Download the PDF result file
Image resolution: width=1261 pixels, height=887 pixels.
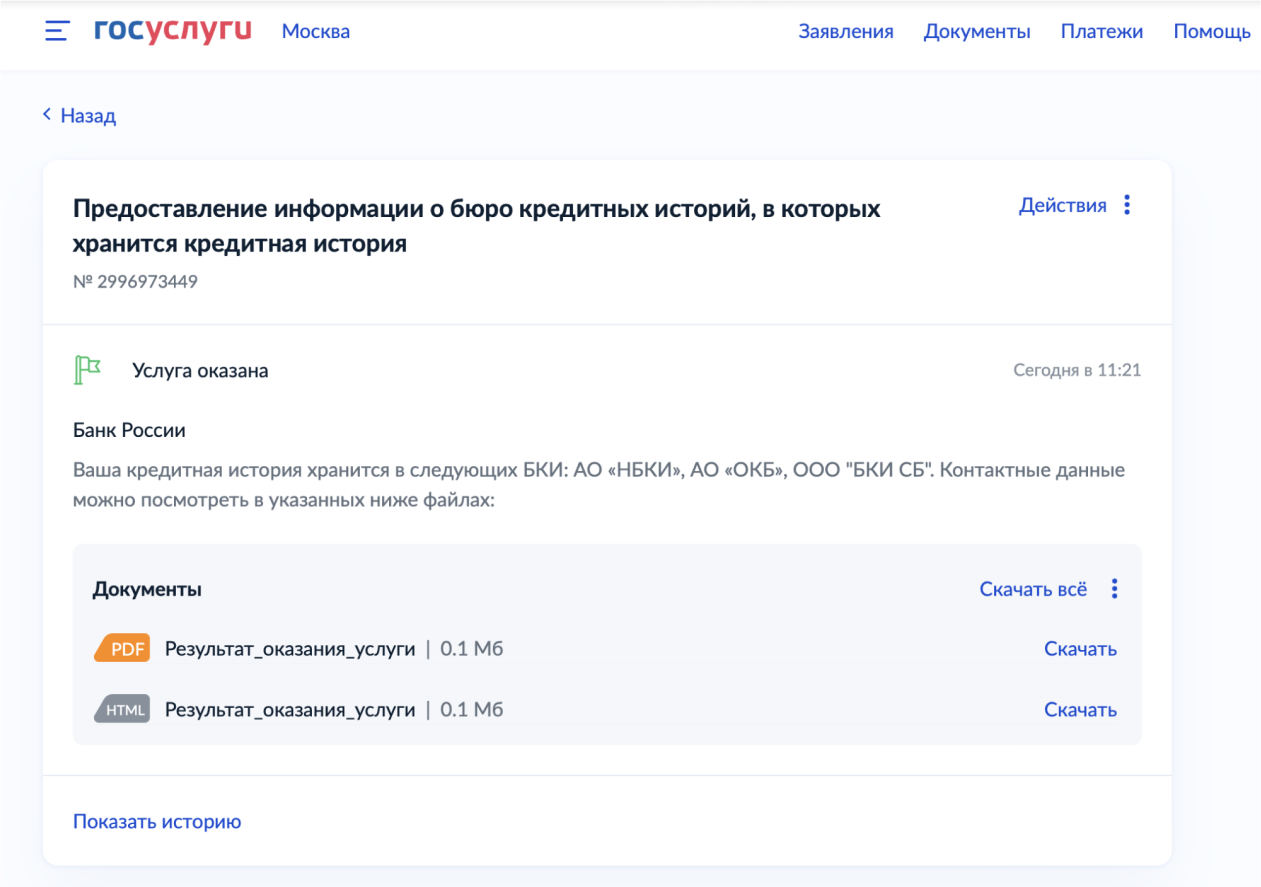point(1080,649)
